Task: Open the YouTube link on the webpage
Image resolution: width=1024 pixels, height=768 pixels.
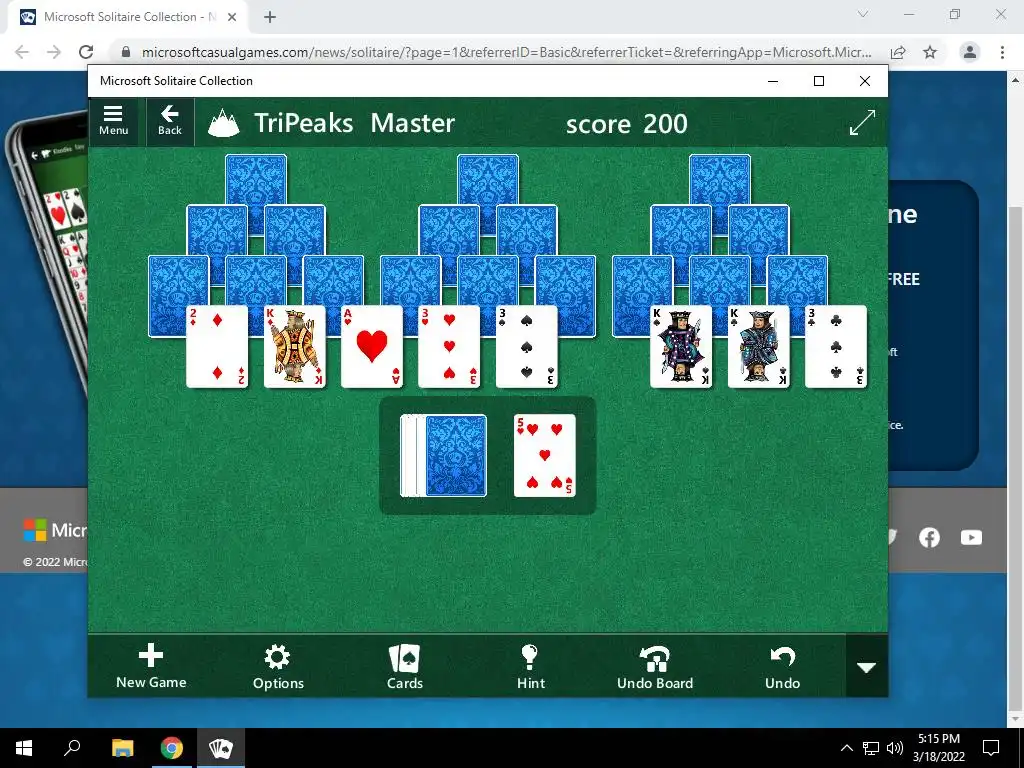Action: coord(971,537)
